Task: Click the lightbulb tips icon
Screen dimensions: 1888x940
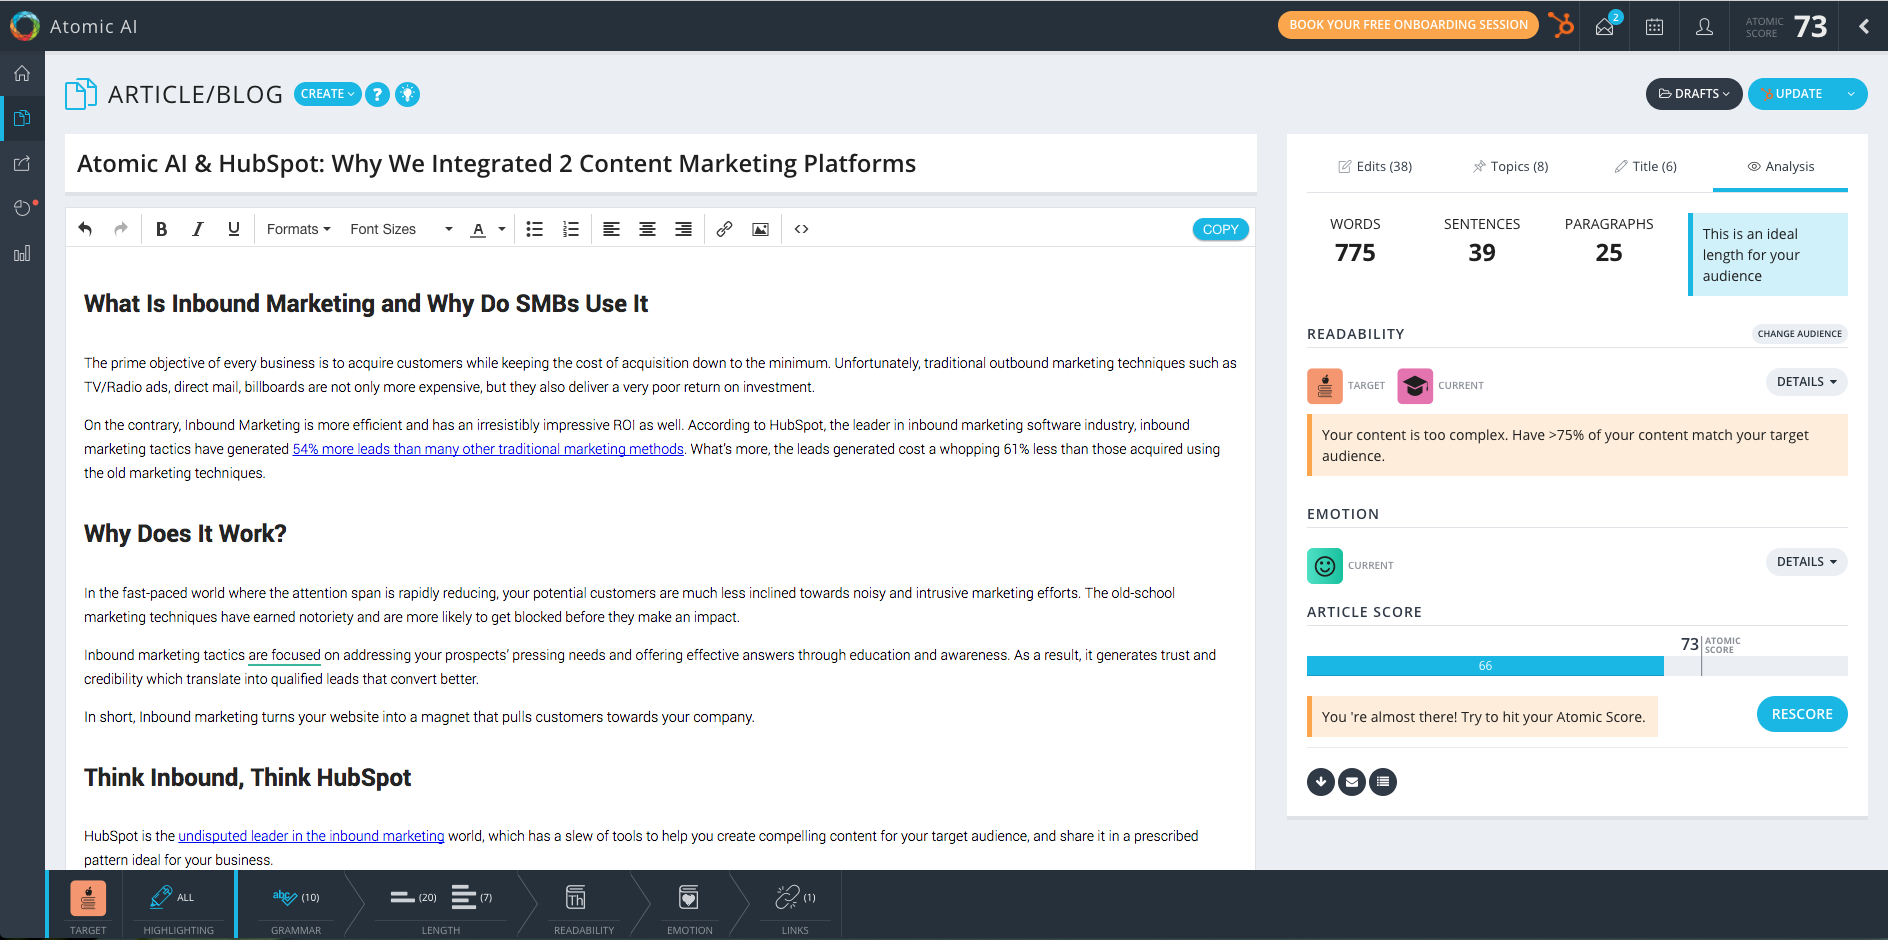Action: pyautogui.click(x=407, y=94)
